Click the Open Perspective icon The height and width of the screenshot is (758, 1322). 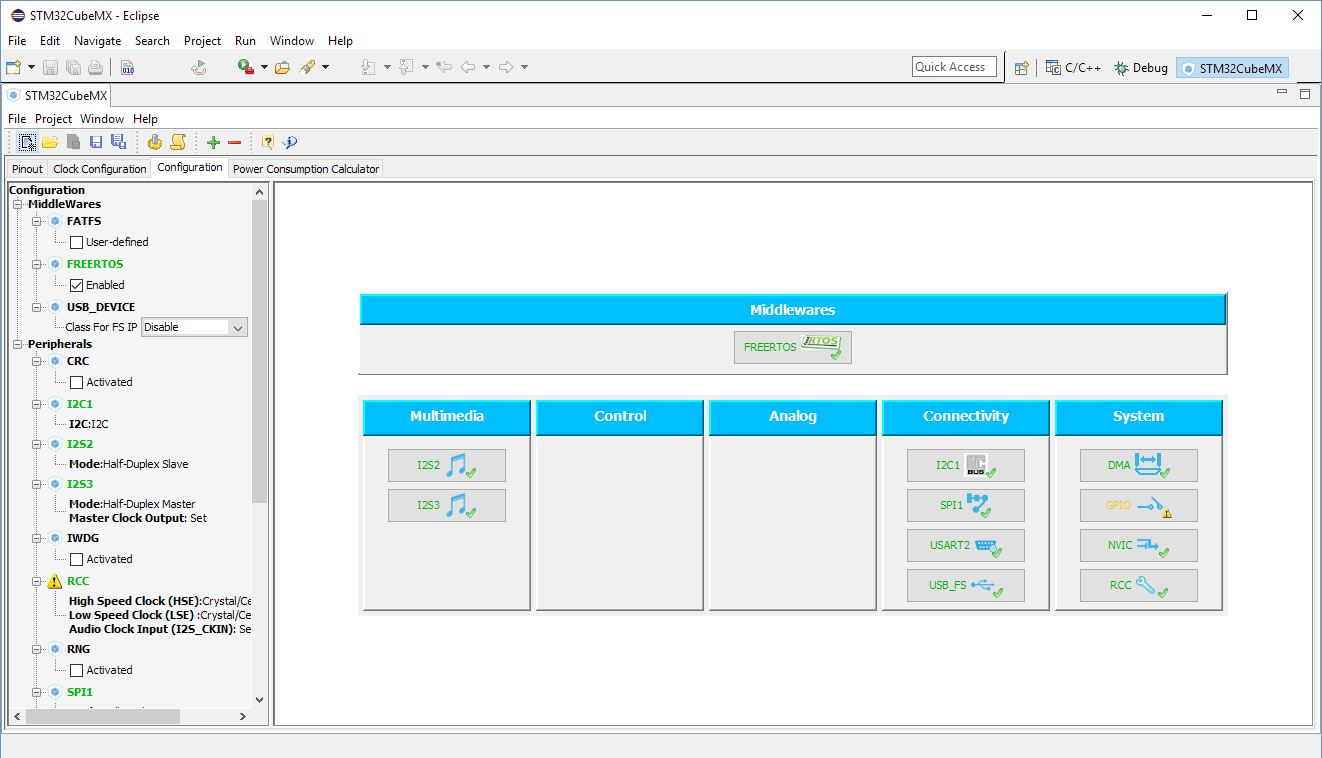(1021, 68)
